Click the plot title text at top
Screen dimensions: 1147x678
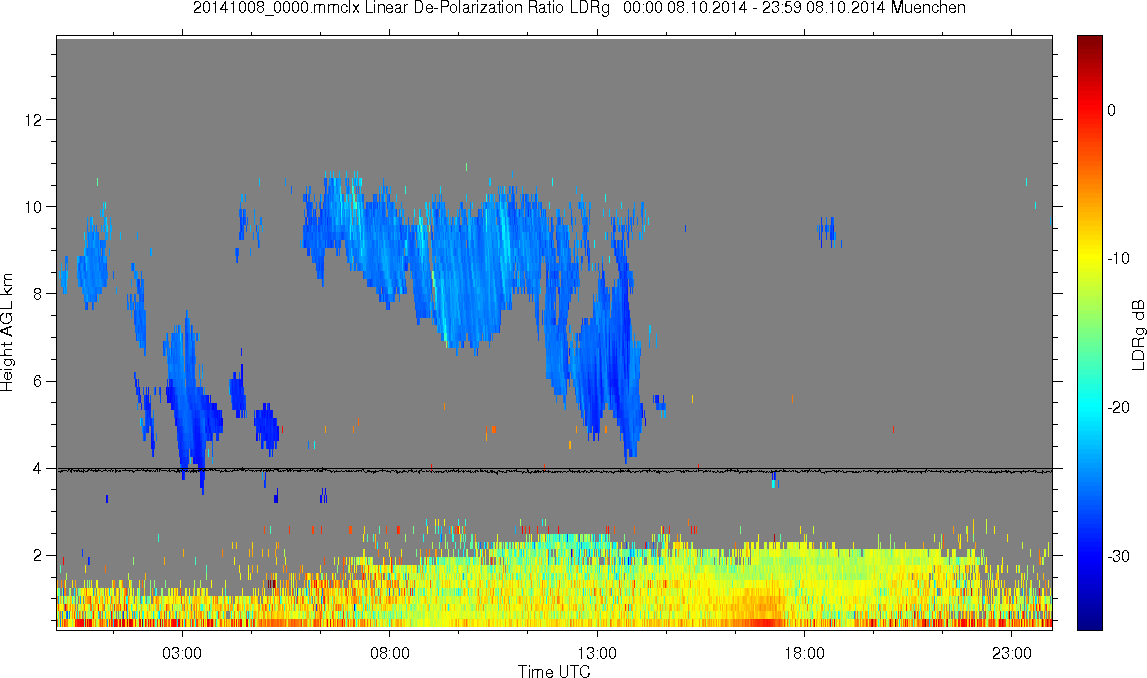click(x=579, y=8)
